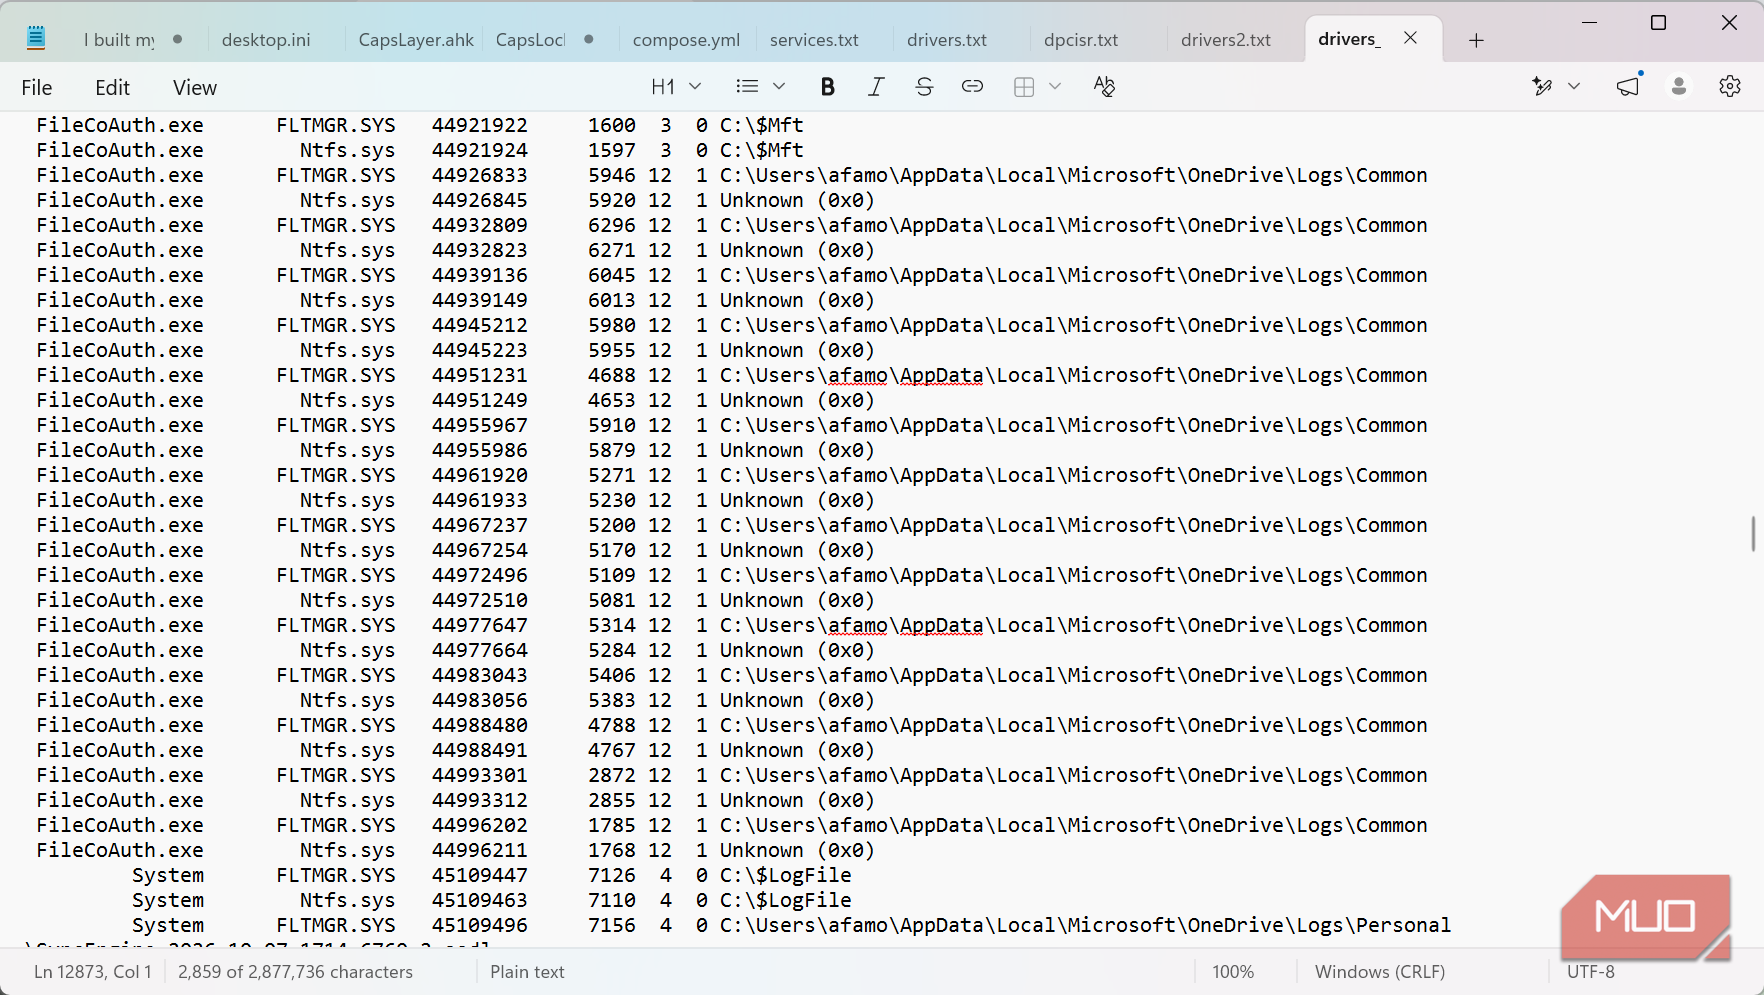The width and height of the screenshot is (1764, 995).
Task: Insert a table using the table icon
Action: [1024, 87]
